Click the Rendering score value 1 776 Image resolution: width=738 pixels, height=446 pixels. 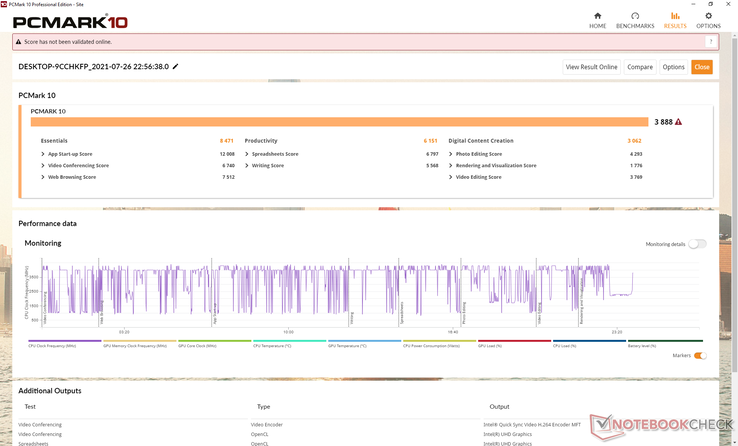coord(635,166)
